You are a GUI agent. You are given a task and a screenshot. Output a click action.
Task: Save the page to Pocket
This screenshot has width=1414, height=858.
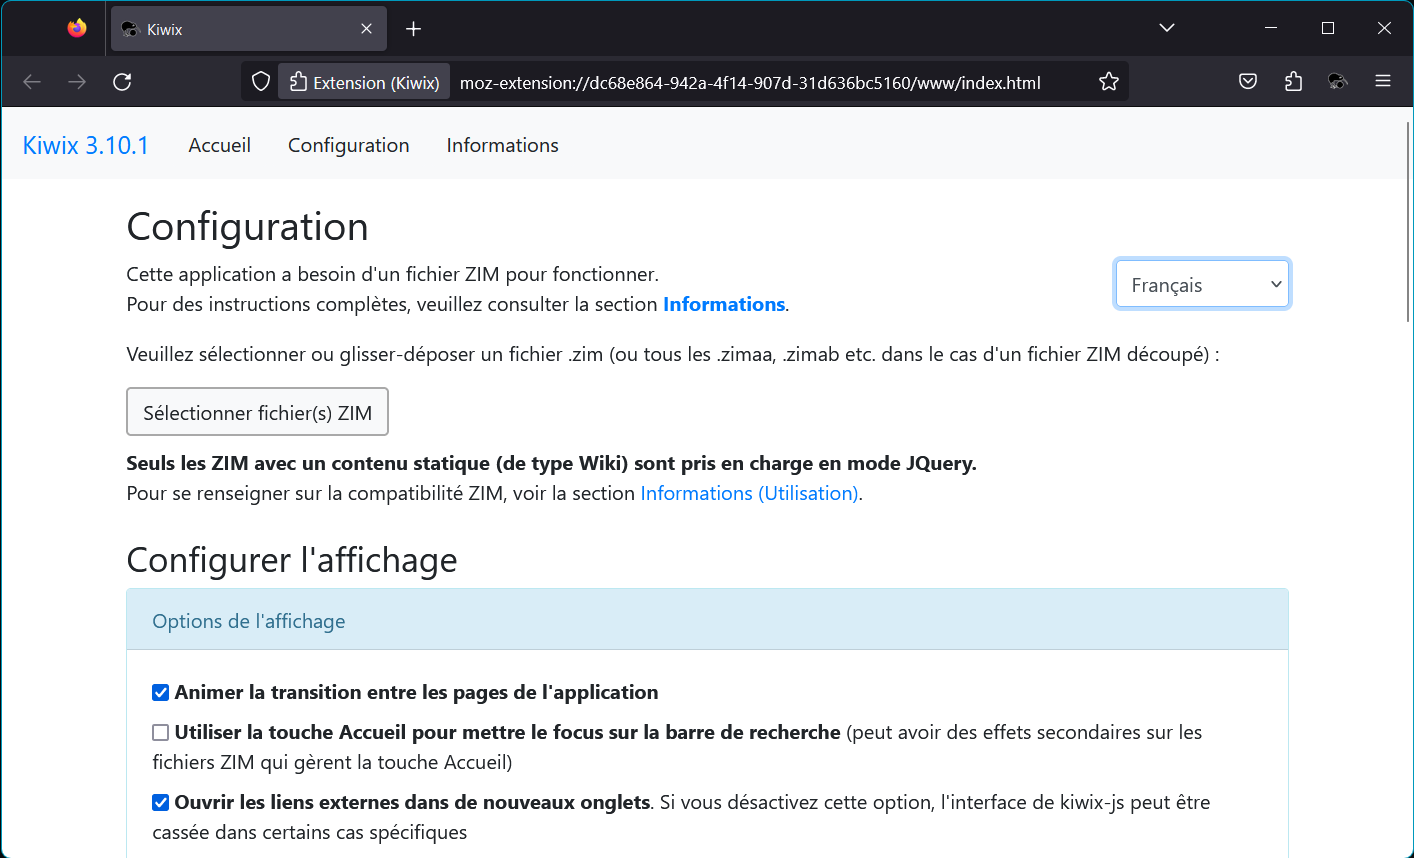pos(1247,81)
